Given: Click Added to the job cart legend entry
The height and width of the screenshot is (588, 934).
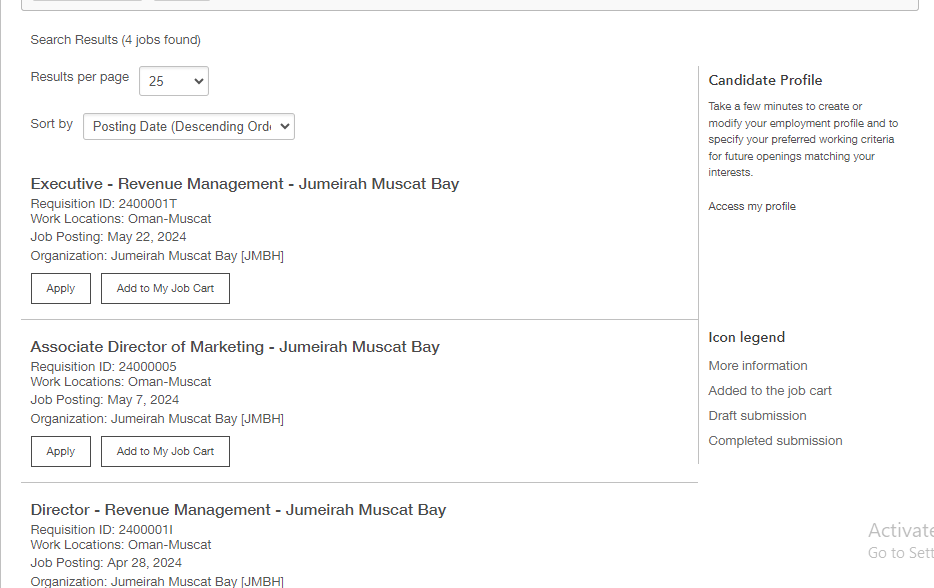Looking at the screenshot, I should tap(770, 391).
